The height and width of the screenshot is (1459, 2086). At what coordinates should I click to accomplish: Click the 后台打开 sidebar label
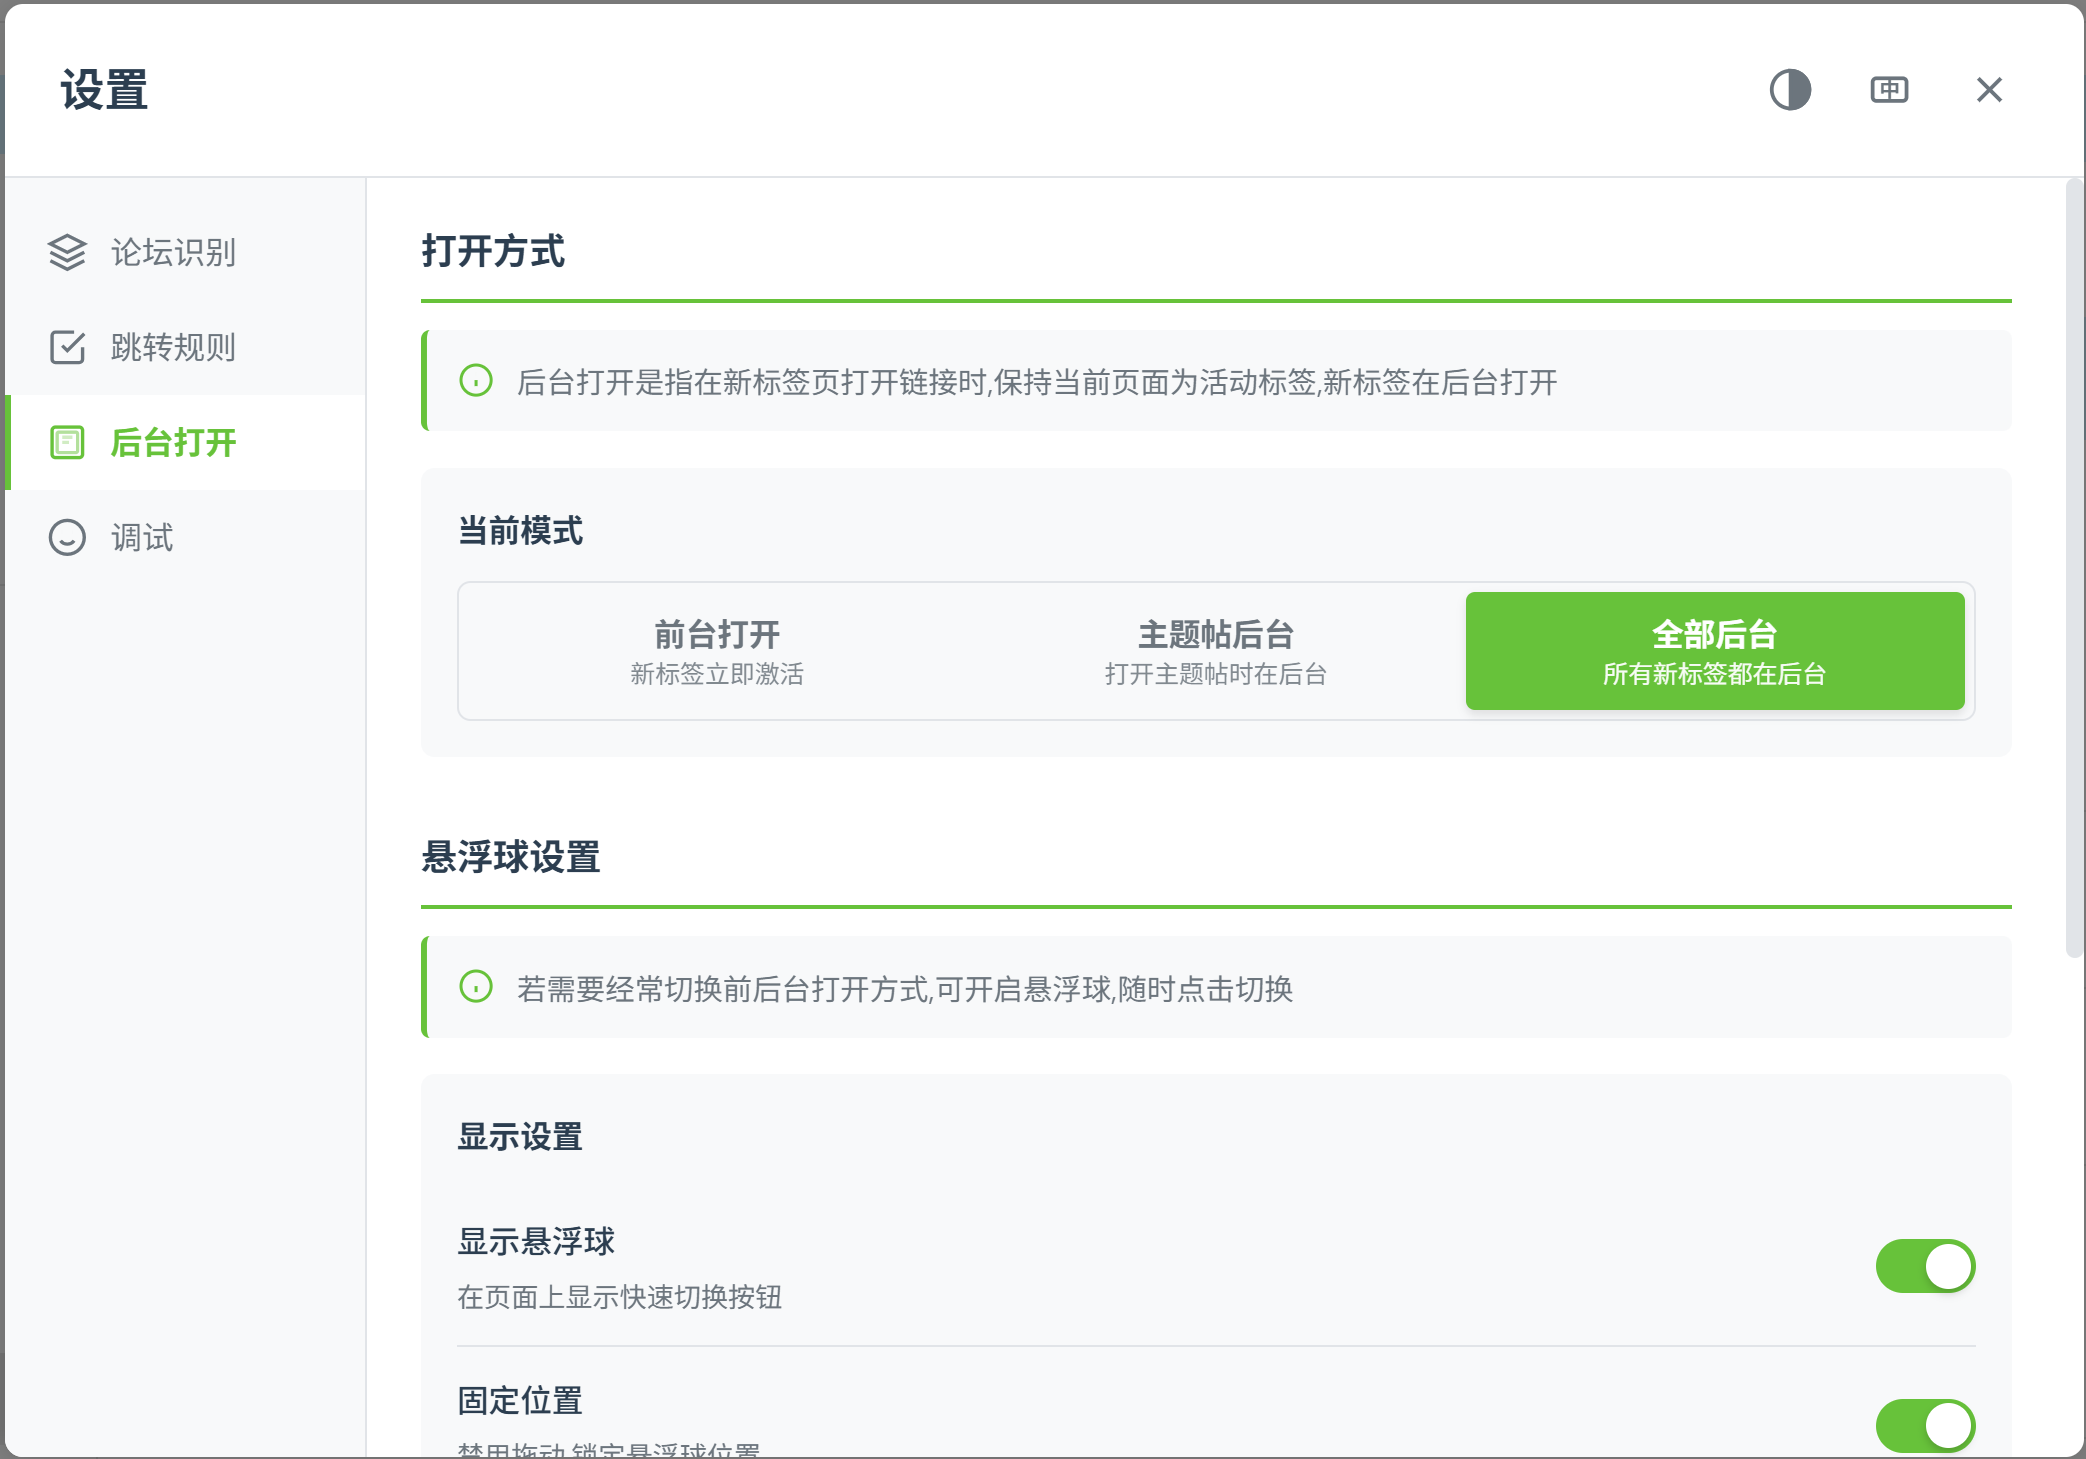click(173, 442)
